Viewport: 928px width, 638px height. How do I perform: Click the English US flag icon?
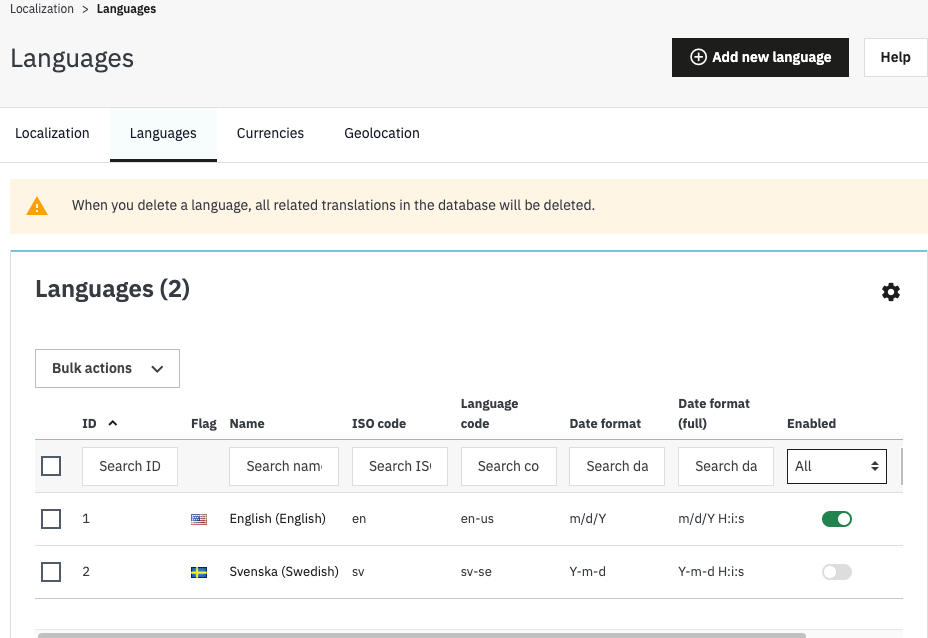[x=199, y=519]
